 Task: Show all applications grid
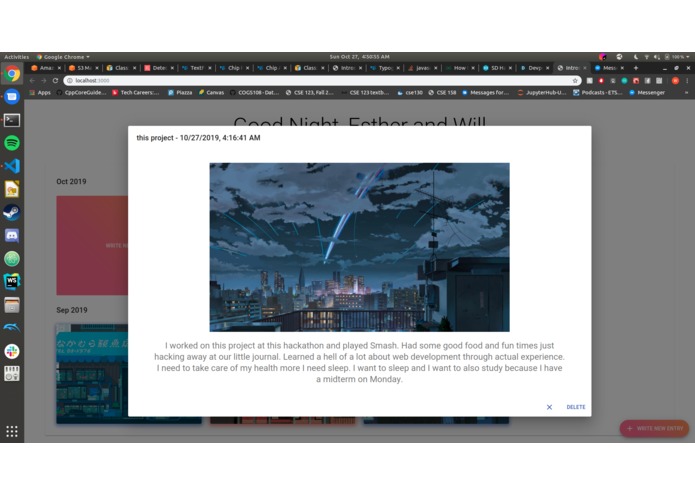(12, 431)
